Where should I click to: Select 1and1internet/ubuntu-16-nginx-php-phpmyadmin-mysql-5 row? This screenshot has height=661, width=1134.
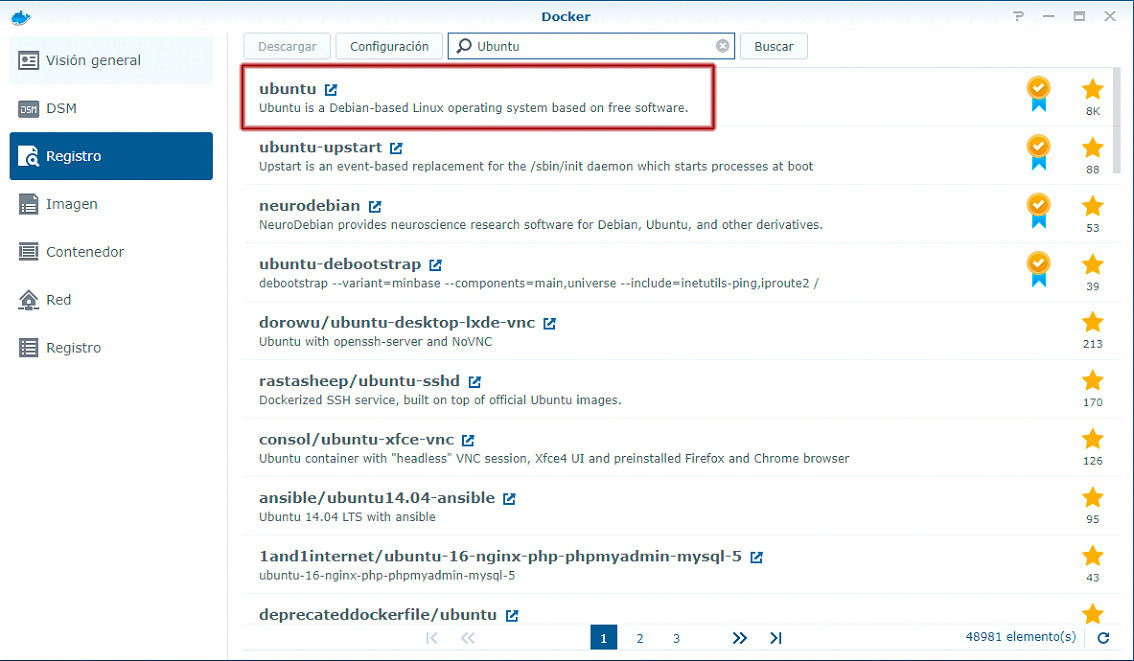(x=681, y=566)
